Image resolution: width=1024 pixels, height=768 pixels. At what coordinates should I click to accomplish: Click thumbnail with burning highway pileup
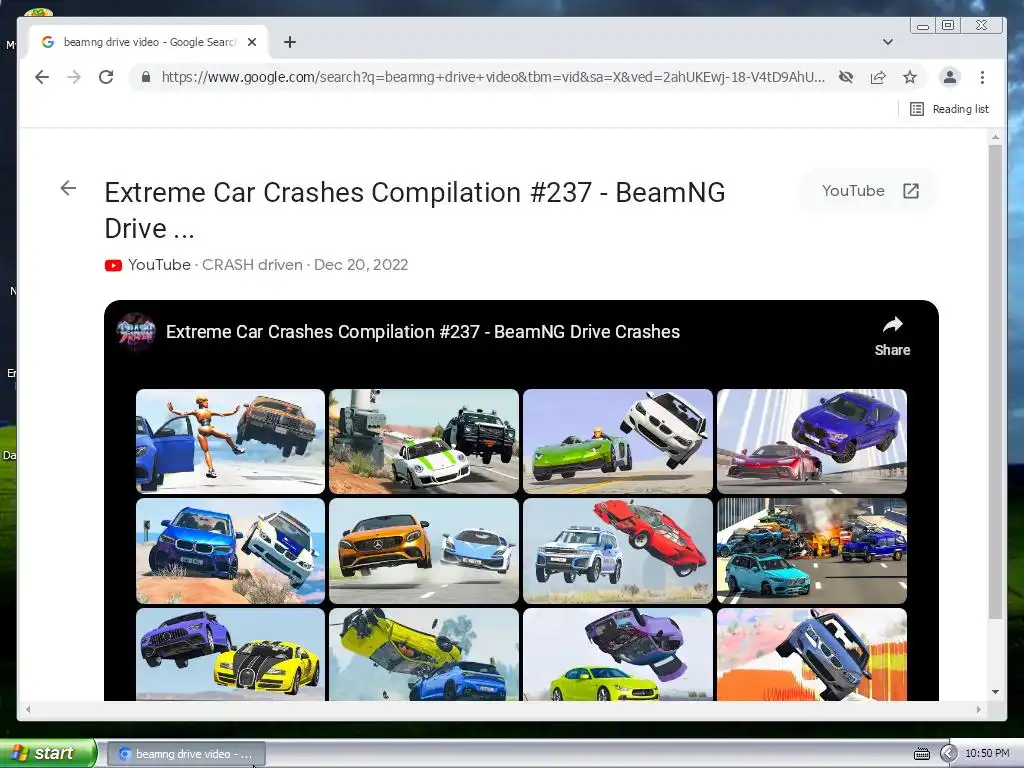pyautogui.click(x=812, y=551)
